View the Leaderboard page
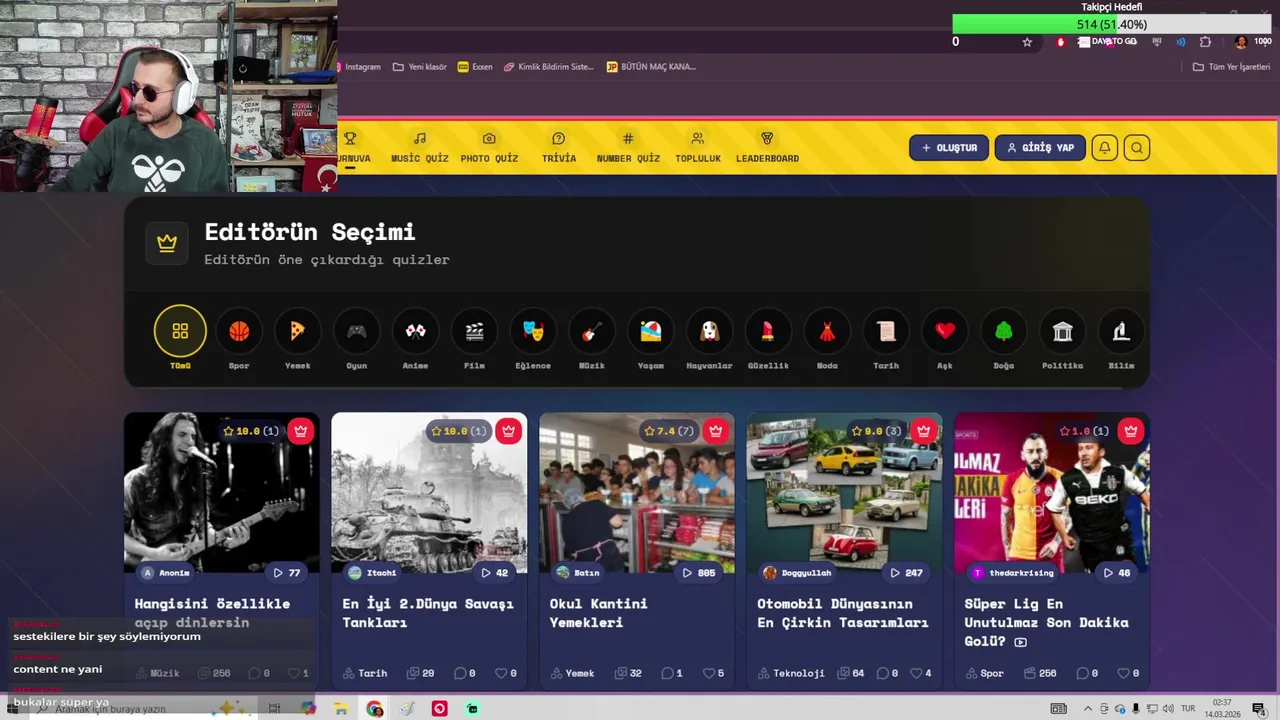The width and height of the screenshot is (1280, 720). coord(767,147)
